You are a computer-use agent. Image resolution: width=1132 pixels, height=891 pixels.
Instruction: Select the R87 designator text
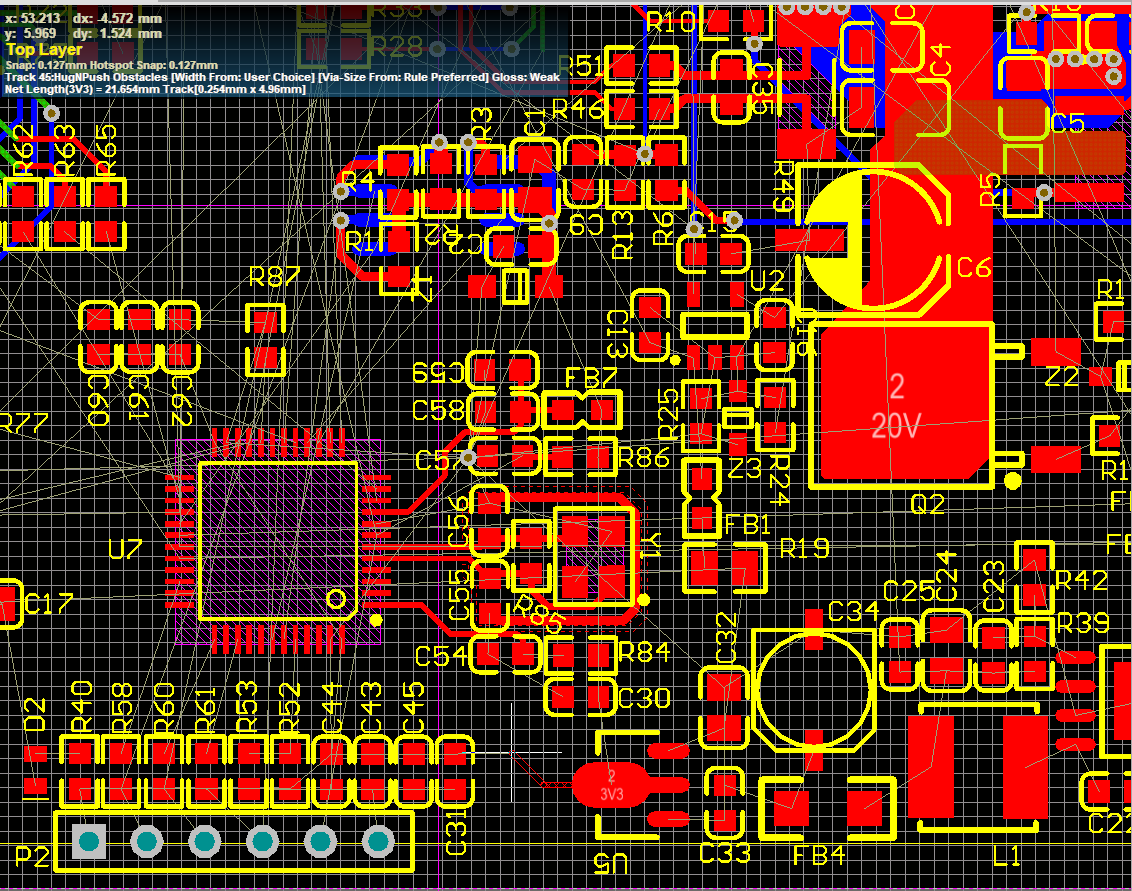coord(274,276)
